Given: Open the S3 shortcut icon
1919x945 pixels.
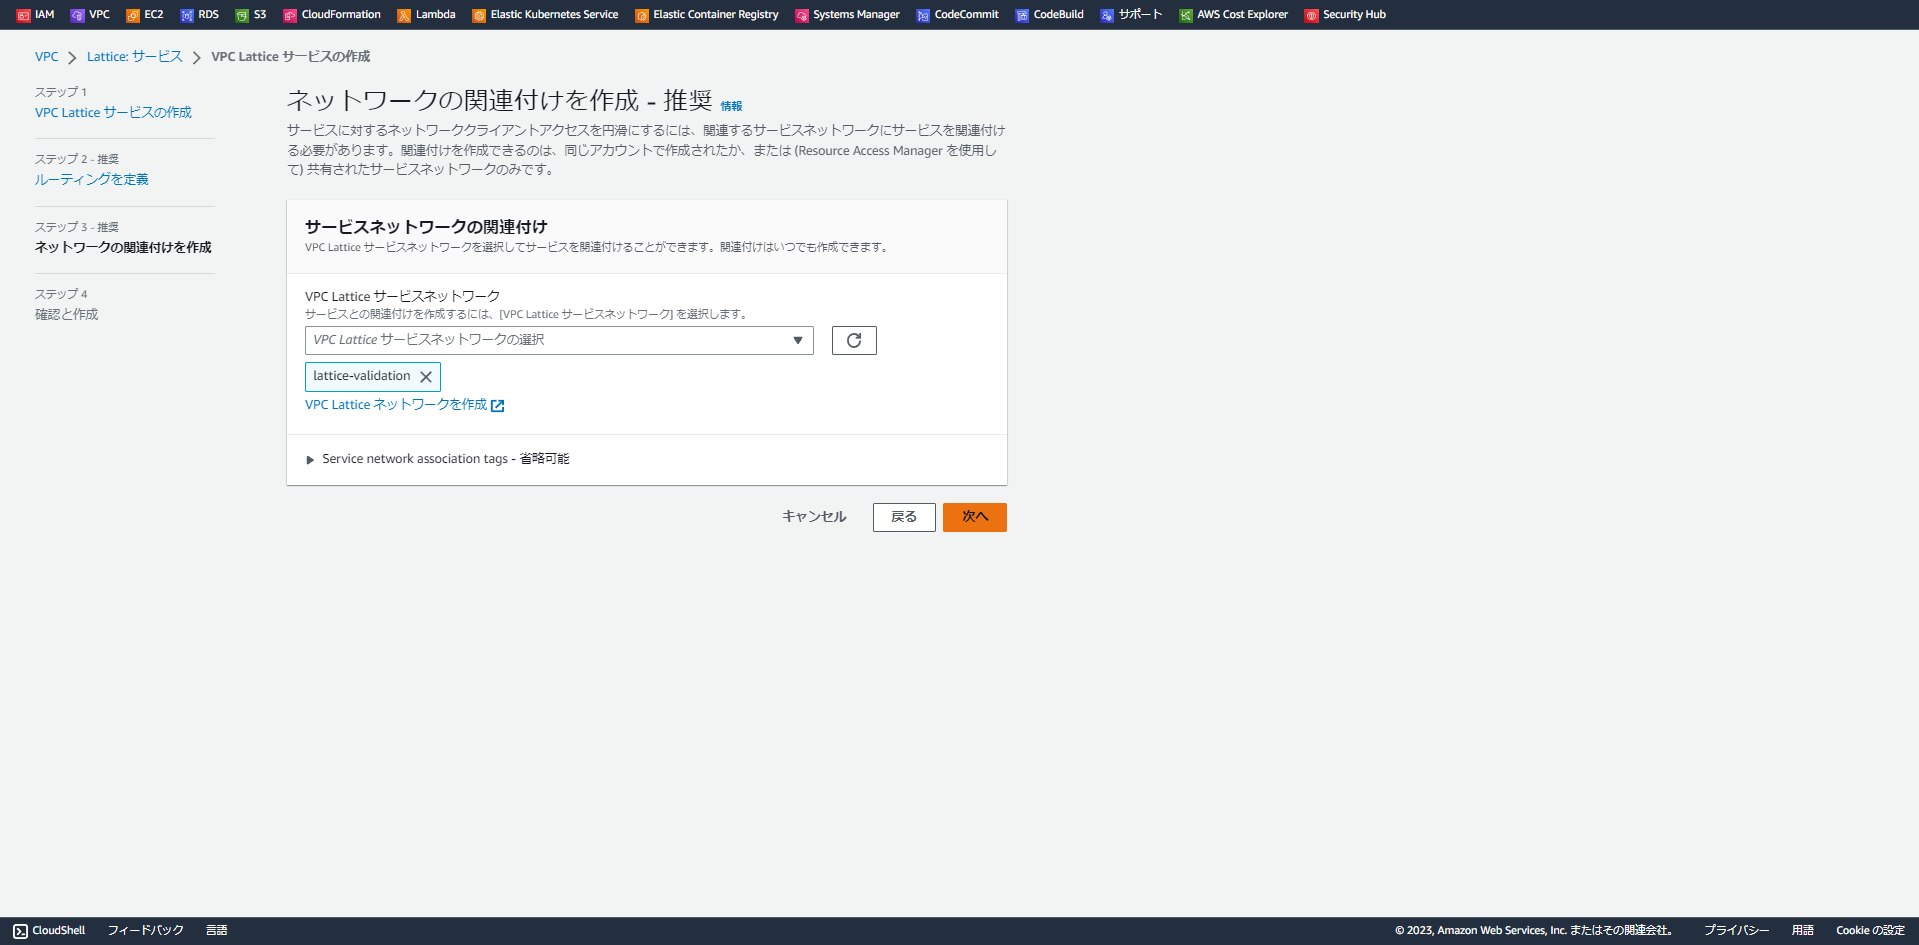Looking at the screenshot, I should [242, 15].
